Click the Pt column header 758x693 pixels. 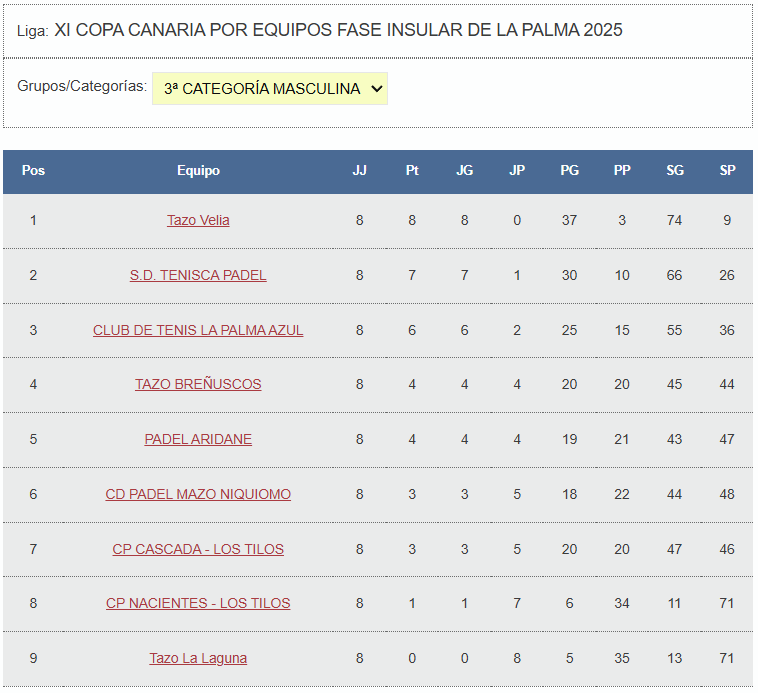click(x=412, y=171)
